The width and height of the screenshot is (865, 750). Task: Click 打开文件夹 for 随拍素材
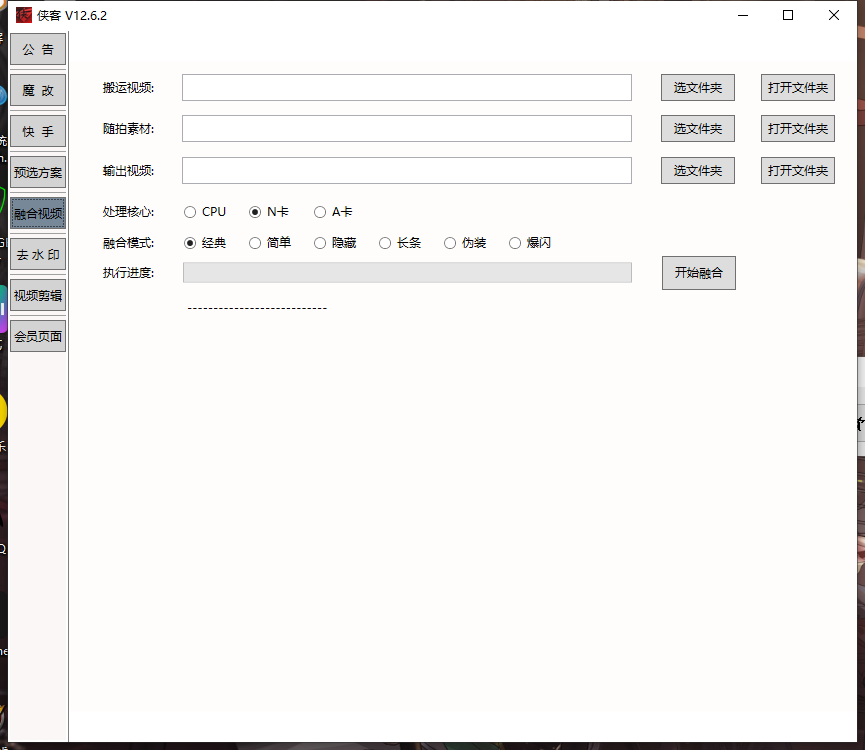(797, 129)
